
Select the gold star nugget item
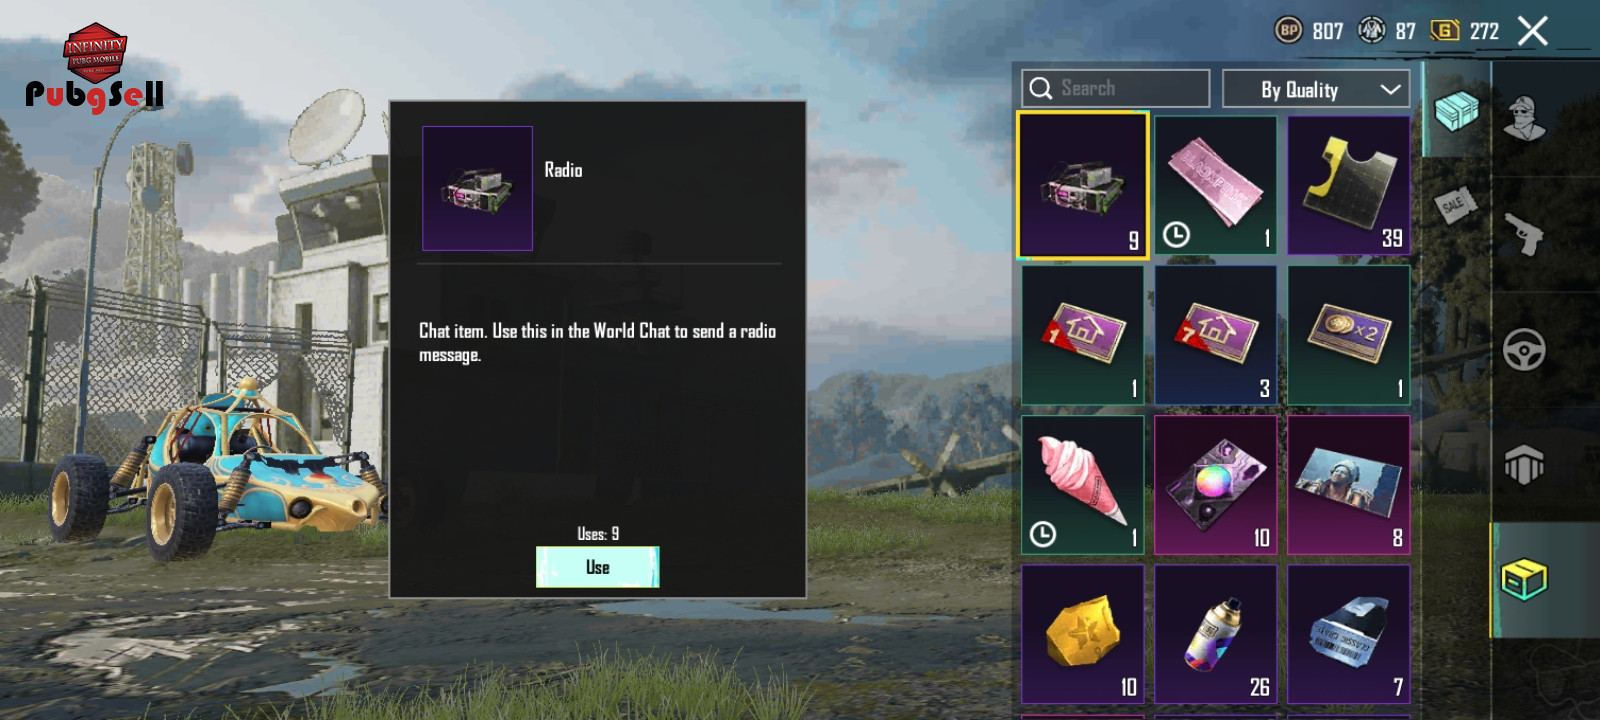click(x=1083, y=634)
